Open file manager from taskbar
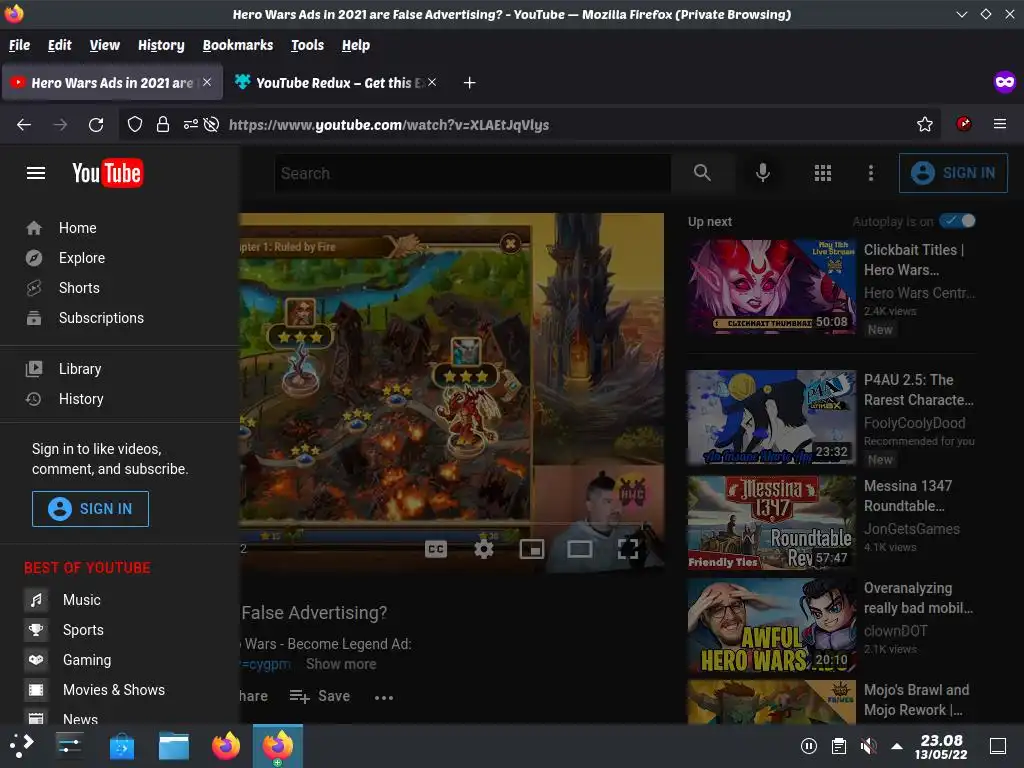 pos(174,746)
